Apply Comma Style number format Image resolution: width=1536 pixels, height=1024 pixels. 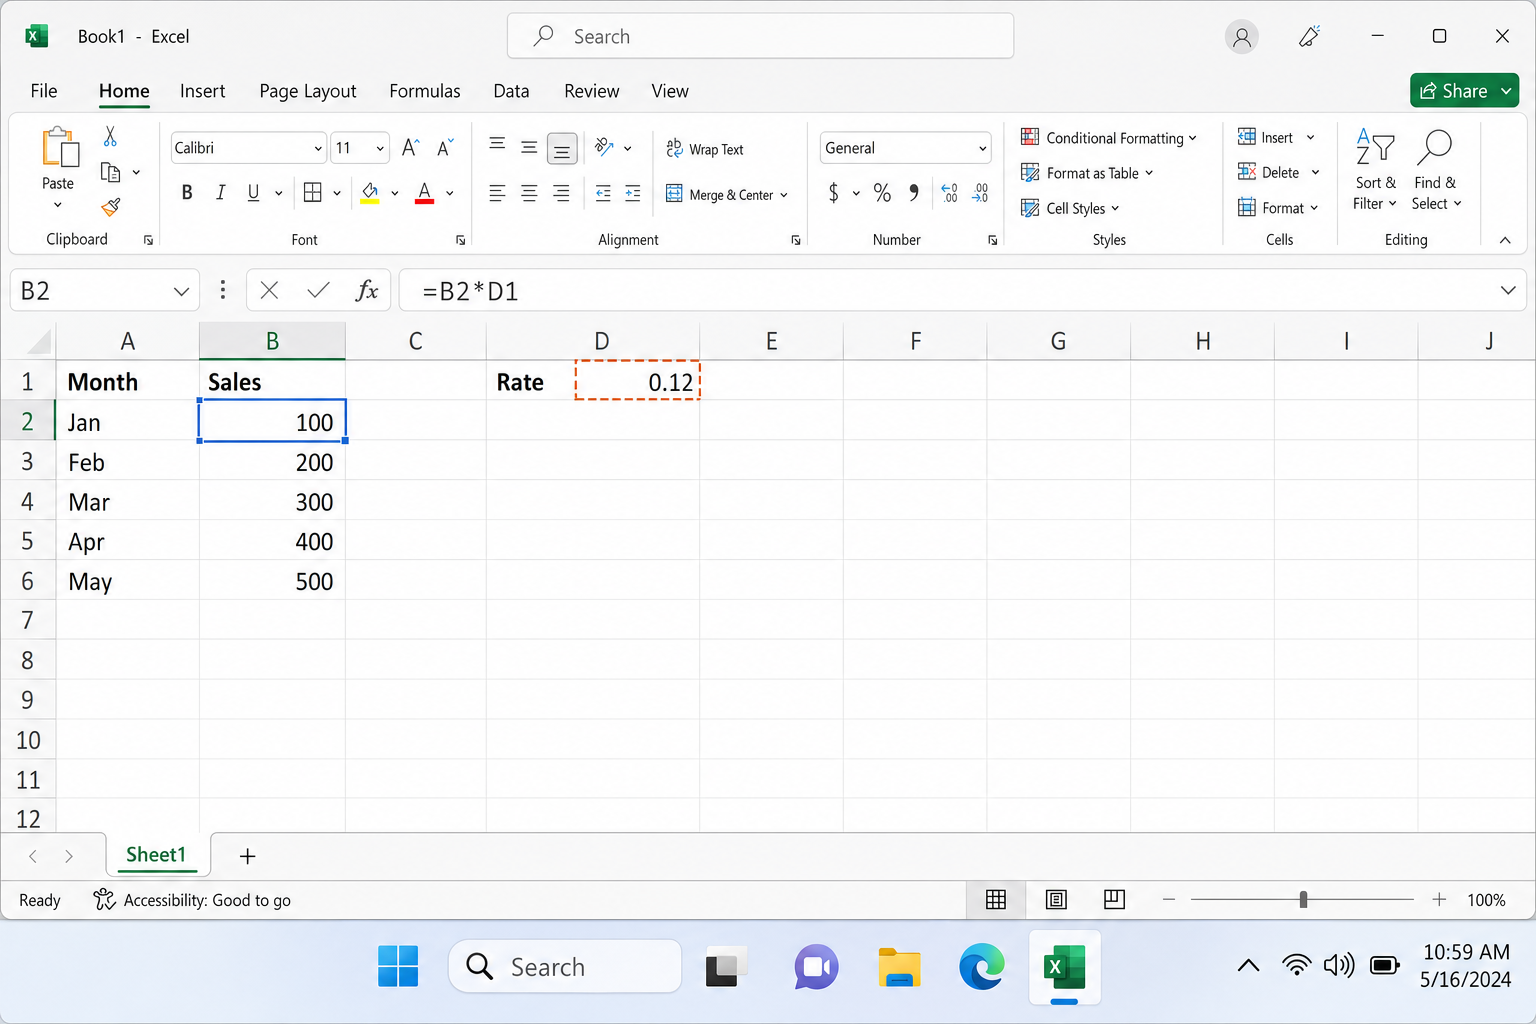(914, 192)
